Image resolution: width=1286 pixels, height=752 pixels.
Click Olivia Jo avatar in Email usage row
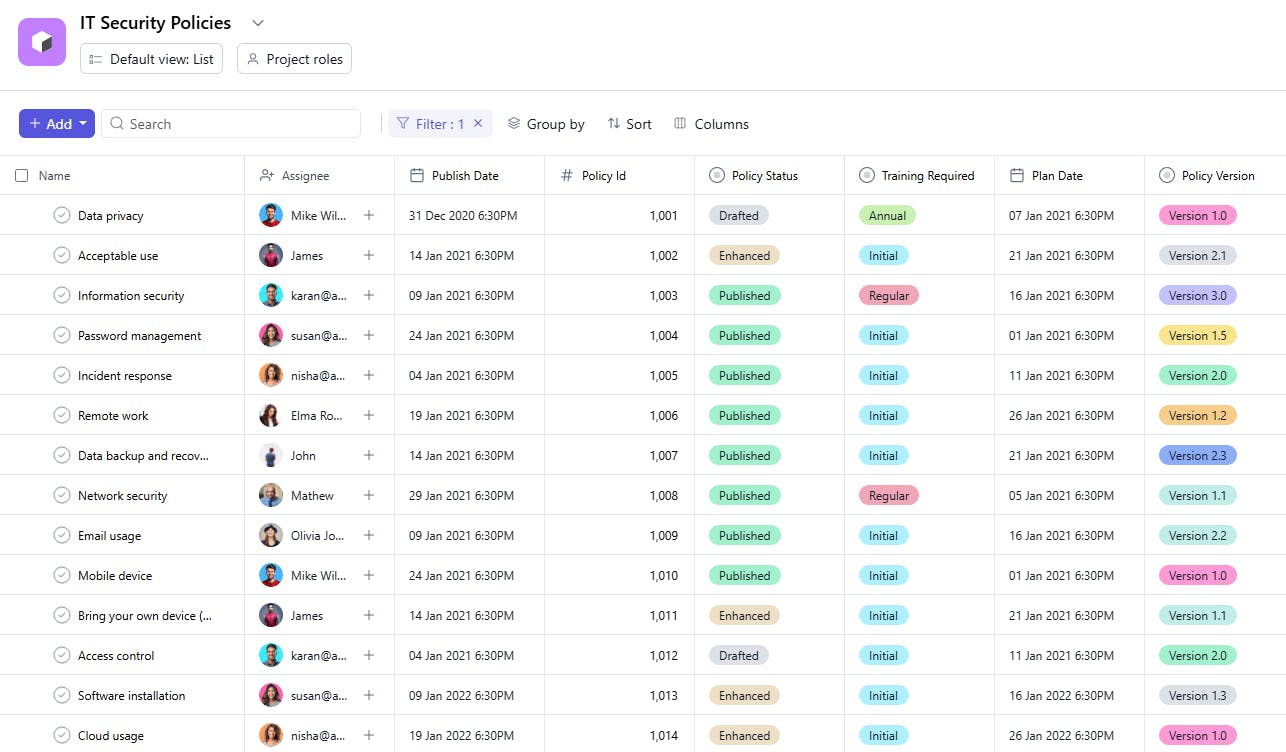click(271, 535)
